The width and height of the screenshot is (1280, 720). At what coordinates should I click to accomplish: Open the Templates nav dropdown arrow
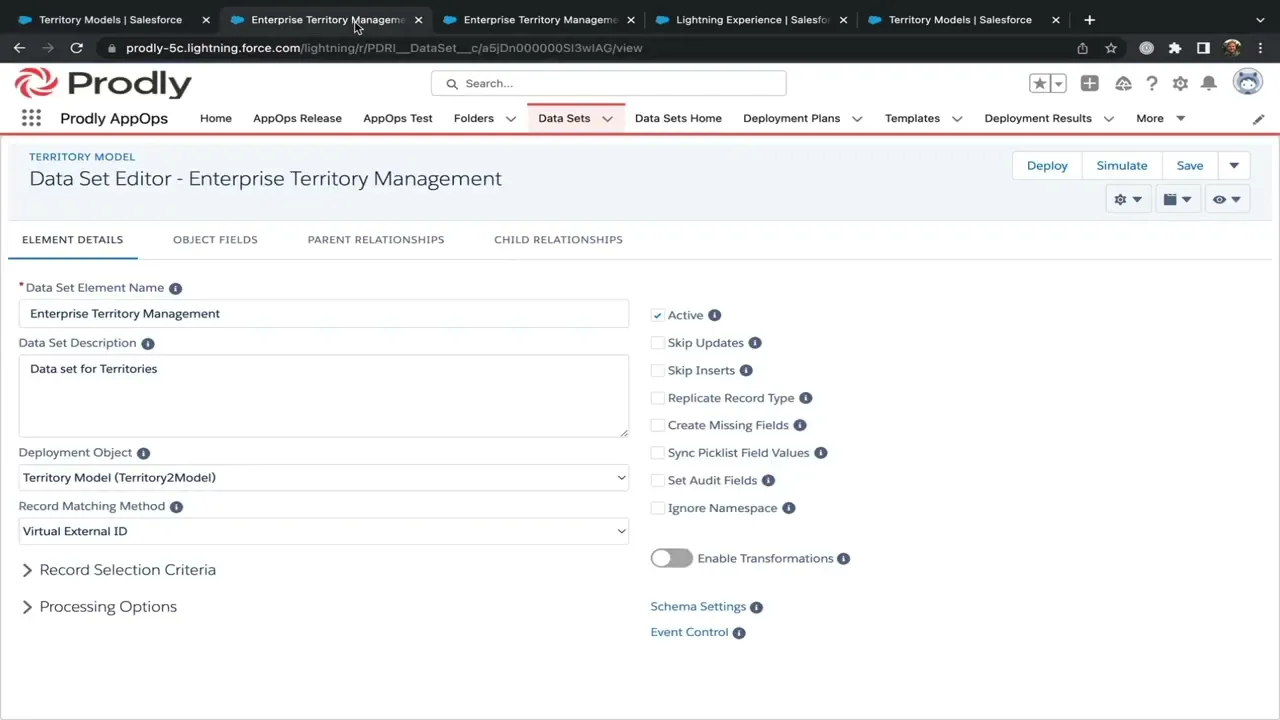[957, 119]
